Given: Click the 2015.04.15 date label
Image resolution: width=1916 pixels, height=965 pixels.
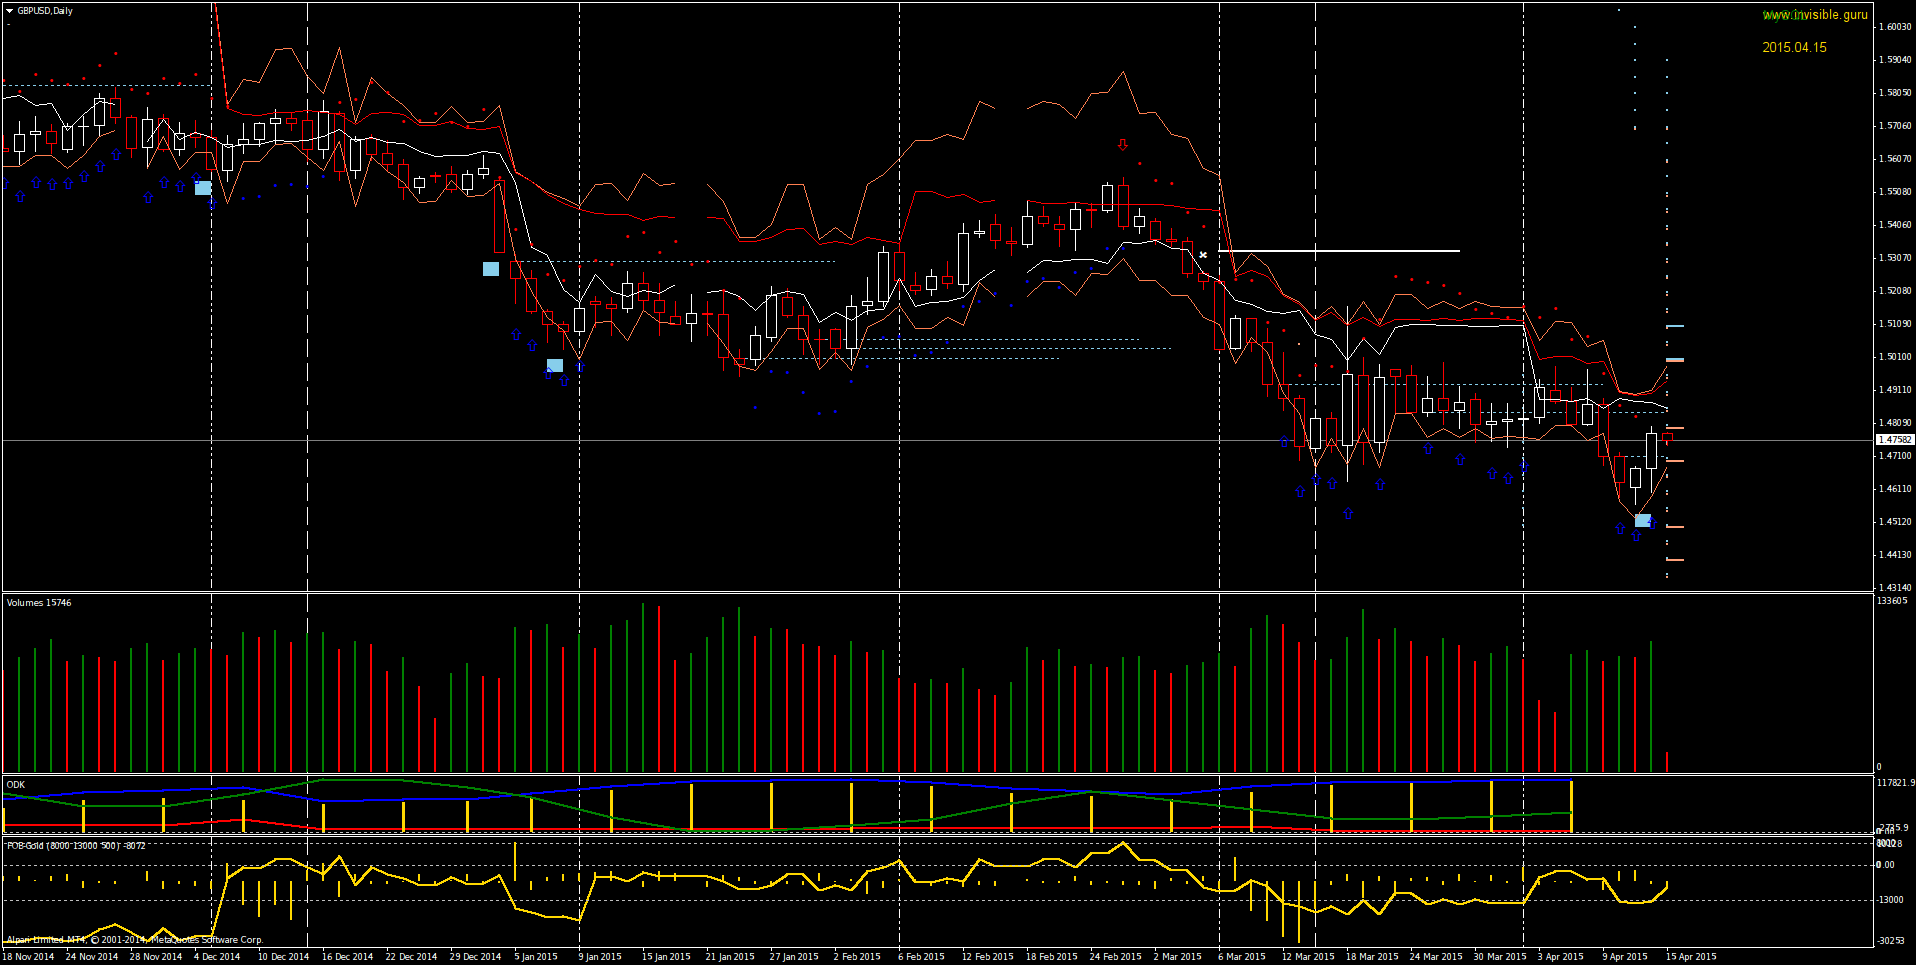Looking at the screenshot, I should (1794, 47).
